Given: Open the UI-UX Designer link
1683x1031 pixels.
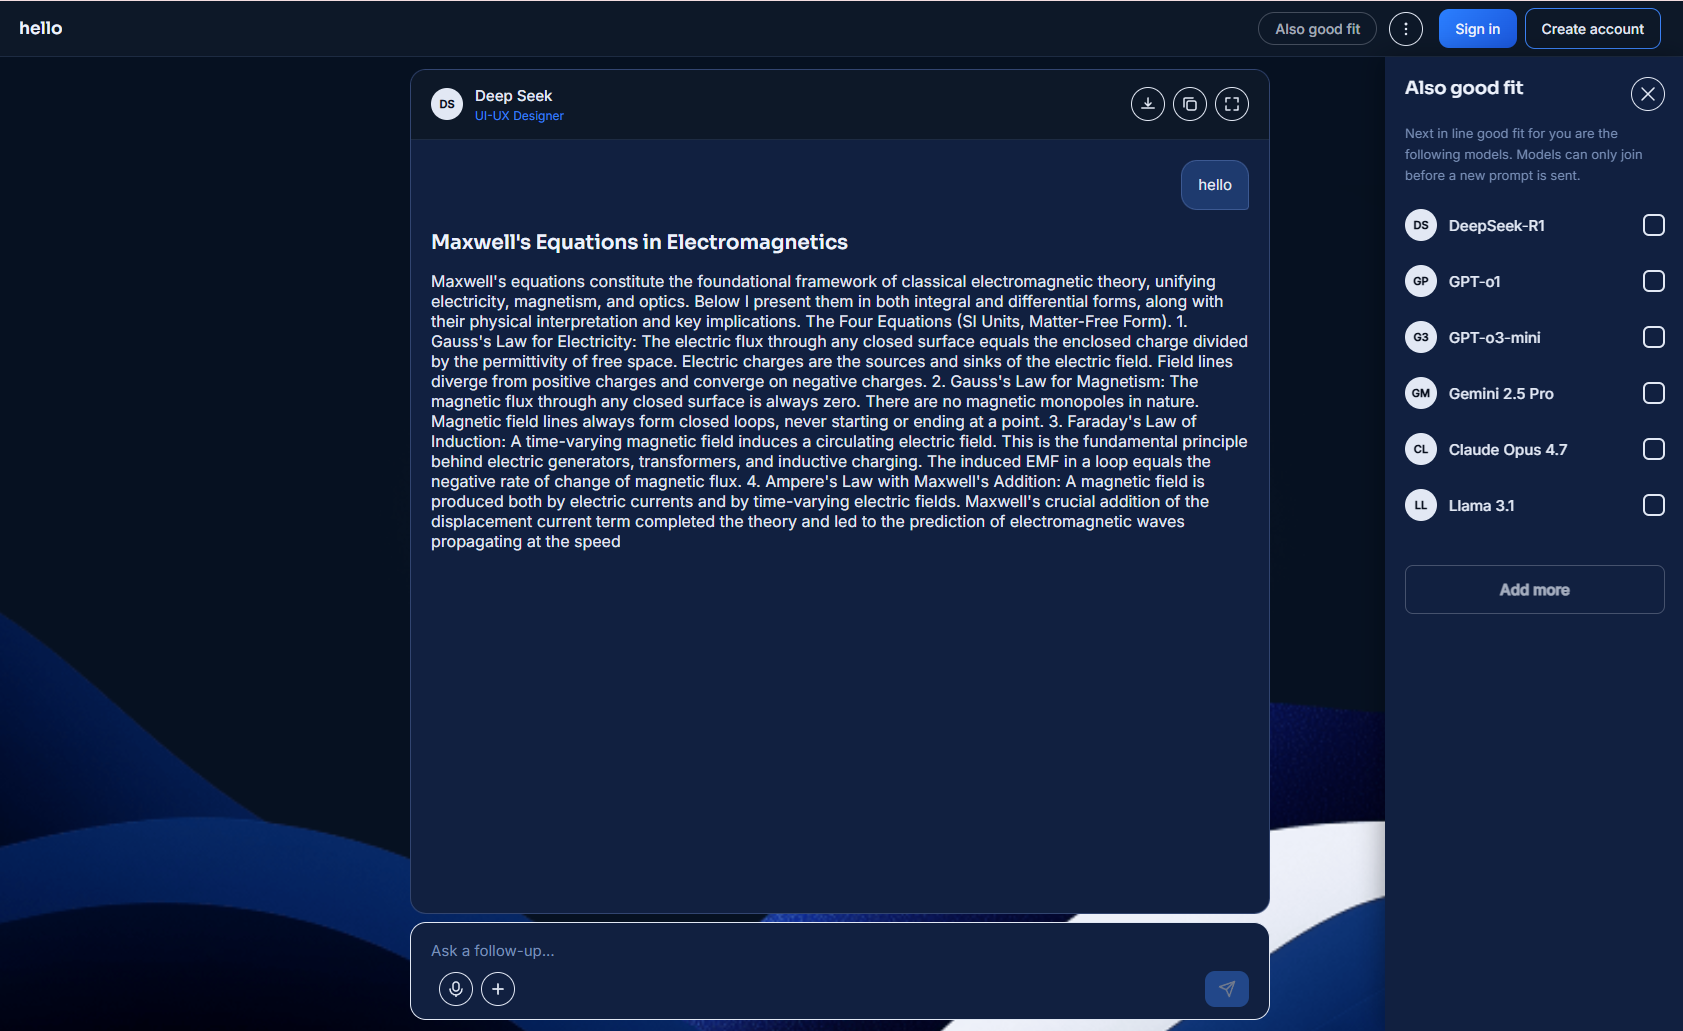Looking at the screenshot, I should pyautogui.click(x=519, y=116).
